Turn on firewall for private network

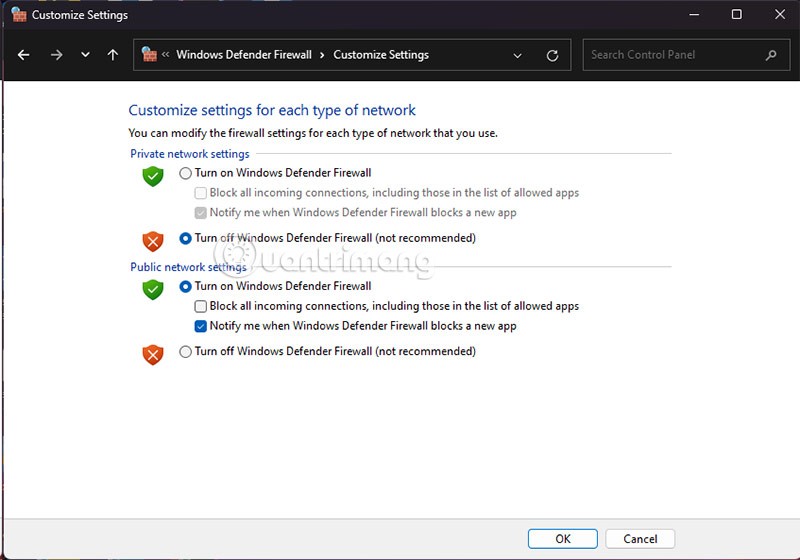point(185,173)
